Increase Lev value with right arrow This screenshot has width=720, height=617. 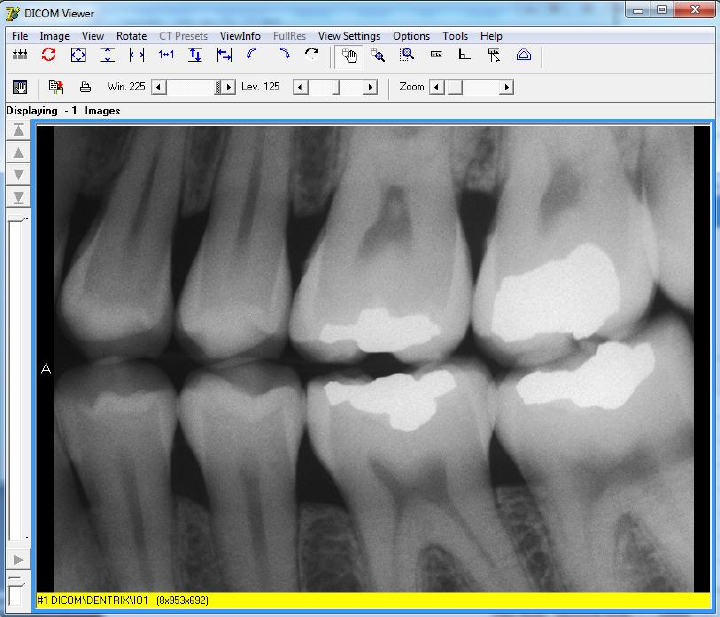click(x=370, y=87)
